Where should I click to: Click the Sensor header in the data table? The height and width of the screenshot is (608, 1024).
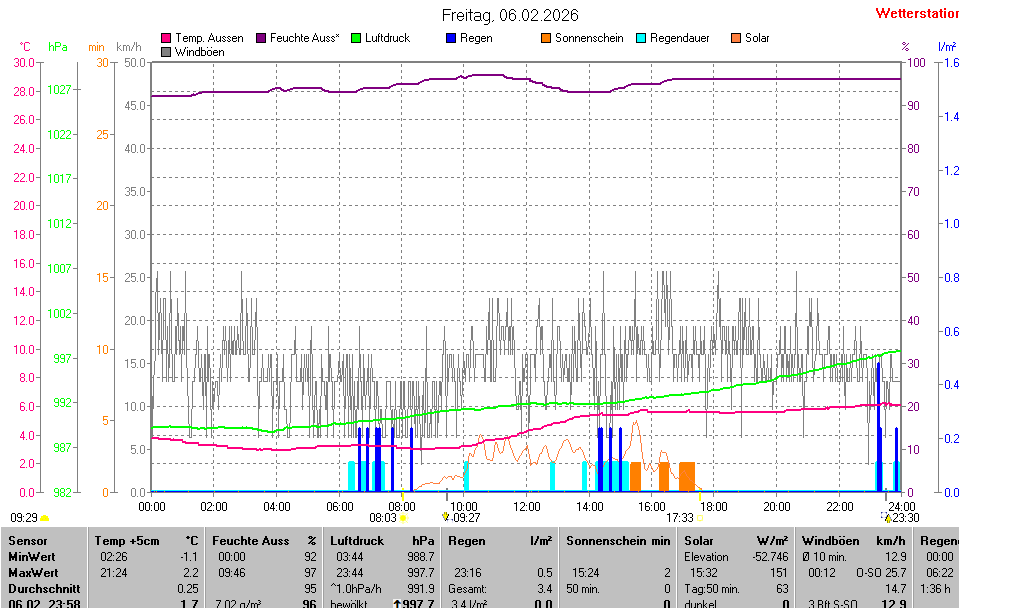pyautogui.click(x=27, y=540)
